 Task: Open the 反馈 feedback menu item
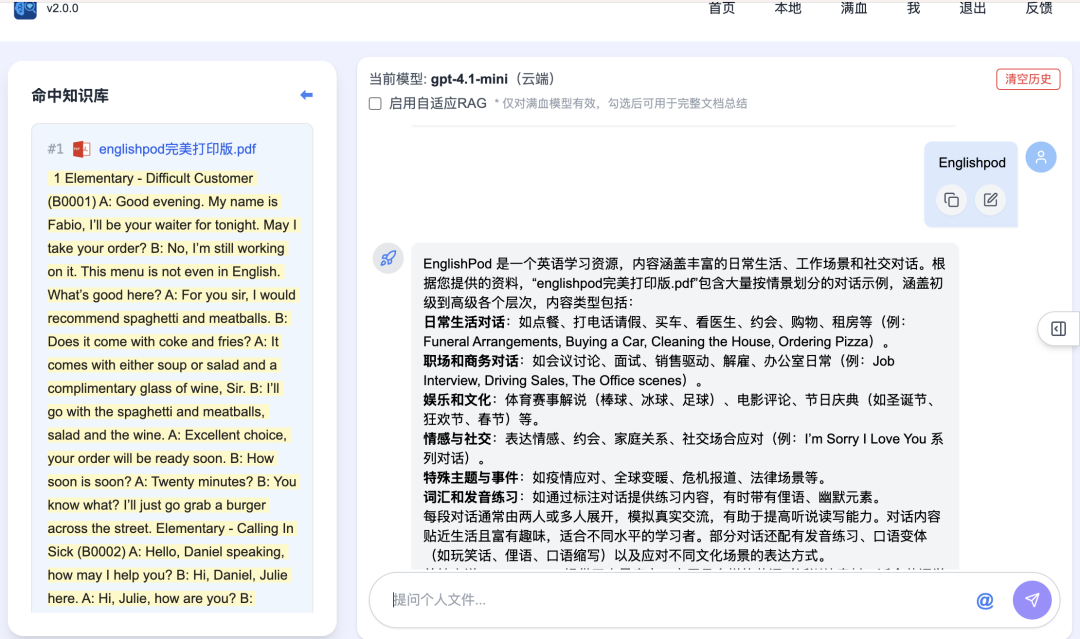click(1039, 8)
